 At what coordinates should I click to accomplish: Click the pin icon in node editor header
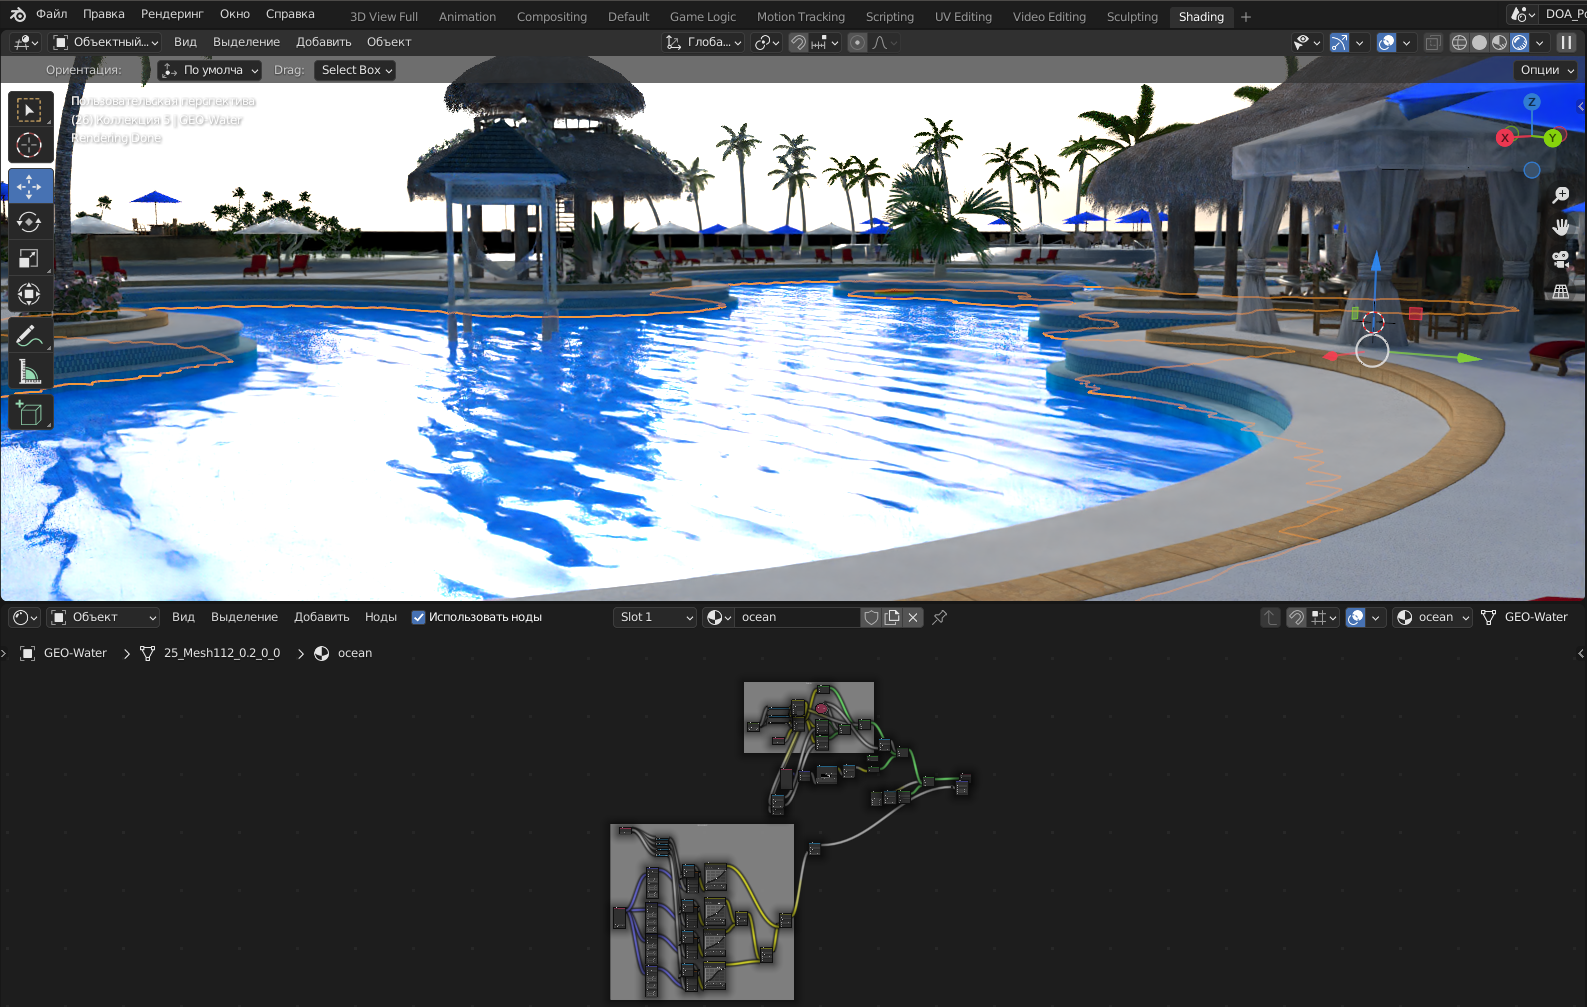tap(939, 618)
